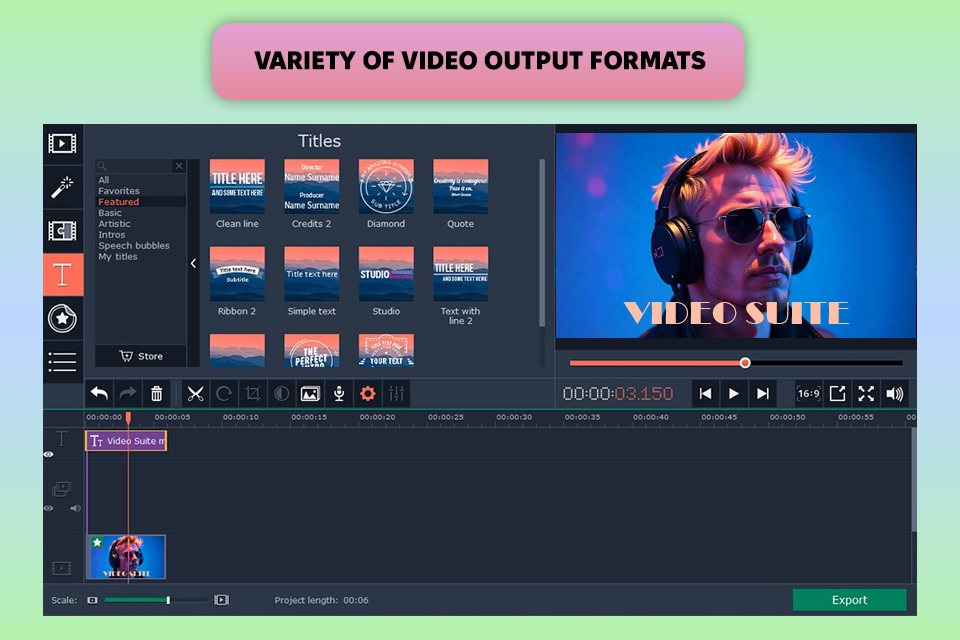Mute the overlay track speaker

[x=75, y=508]
